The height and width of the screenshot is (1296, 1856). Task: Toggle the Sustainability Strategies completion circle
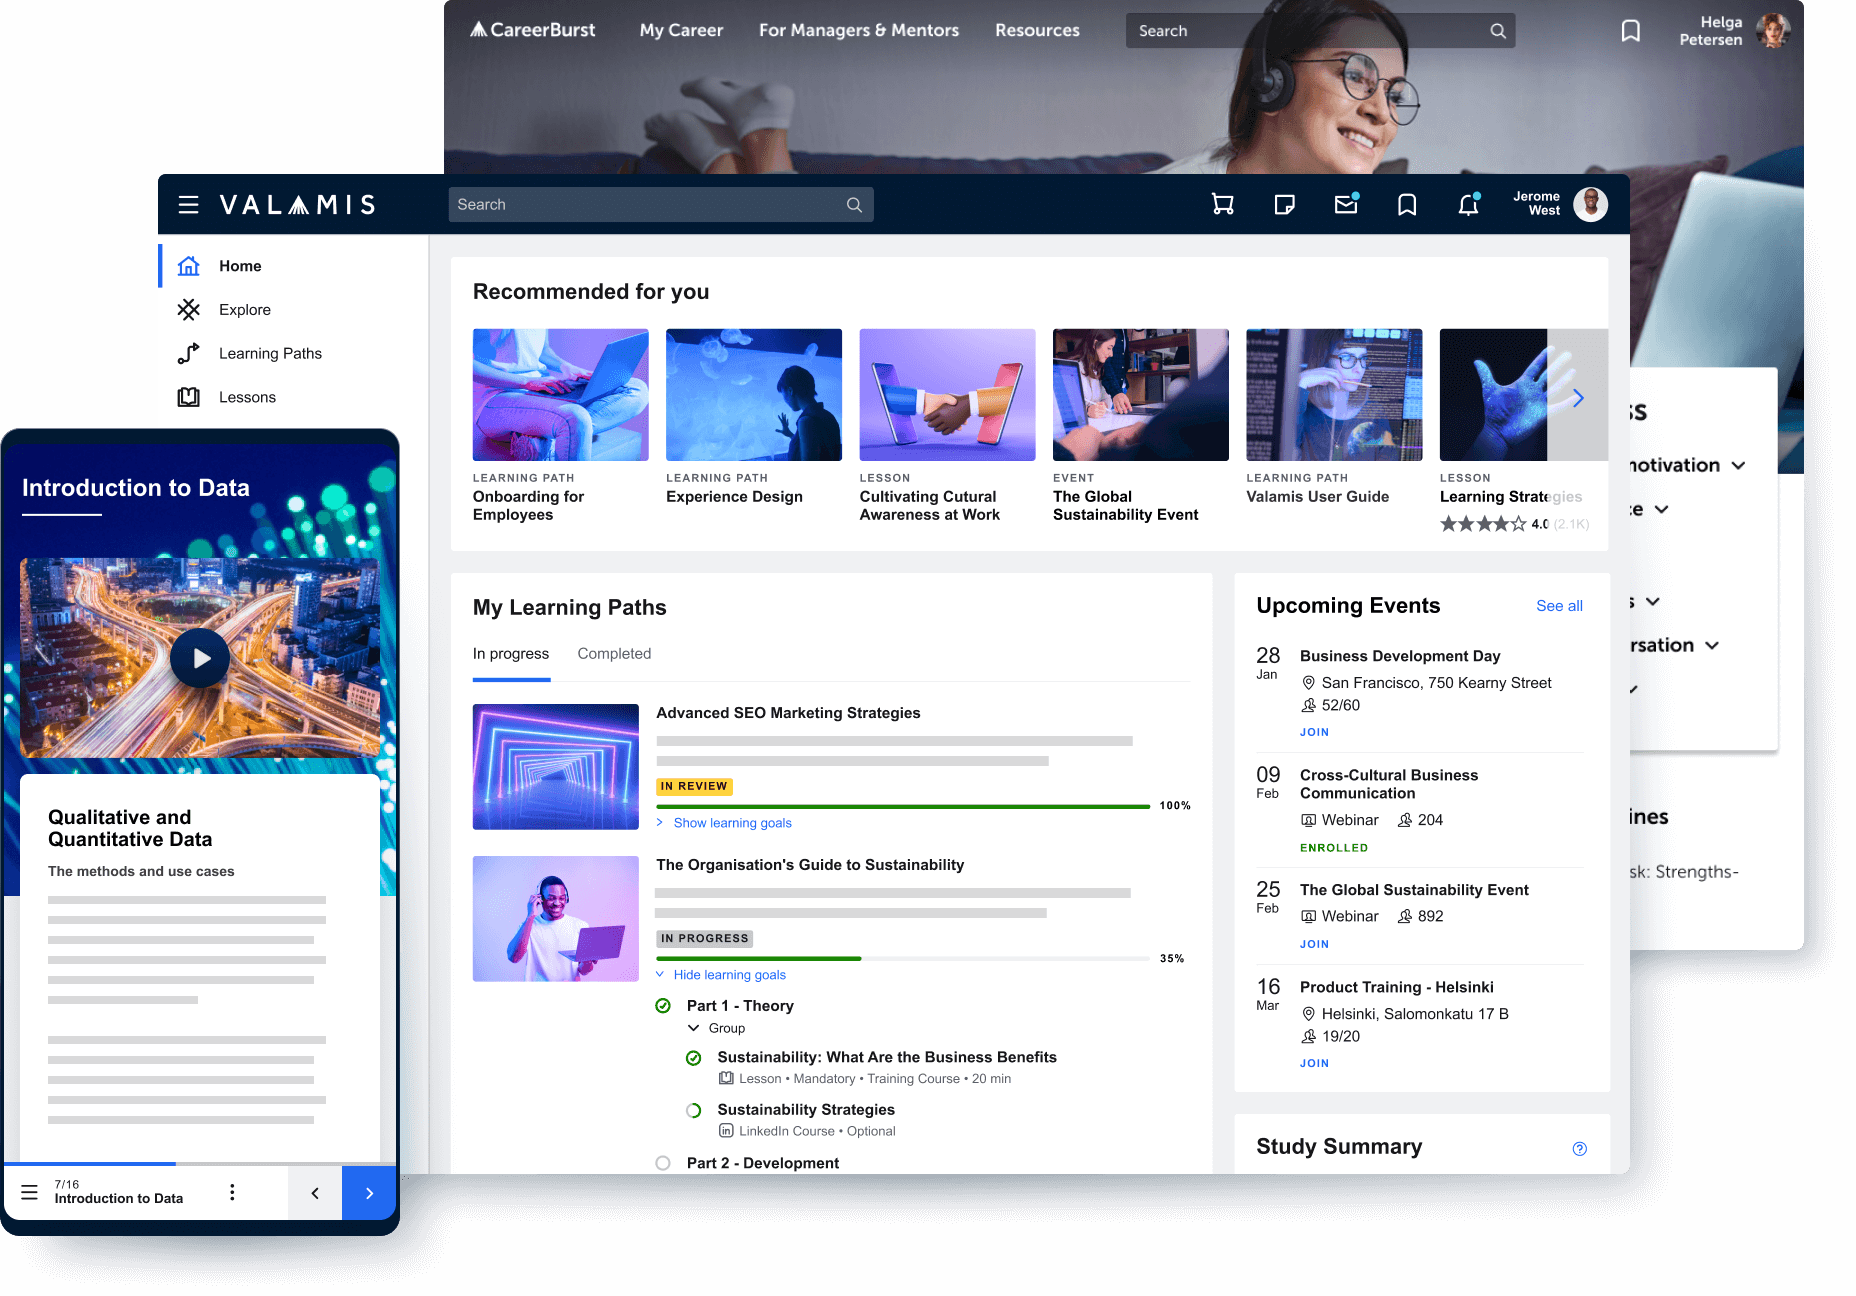click(x=693, y=1110)
